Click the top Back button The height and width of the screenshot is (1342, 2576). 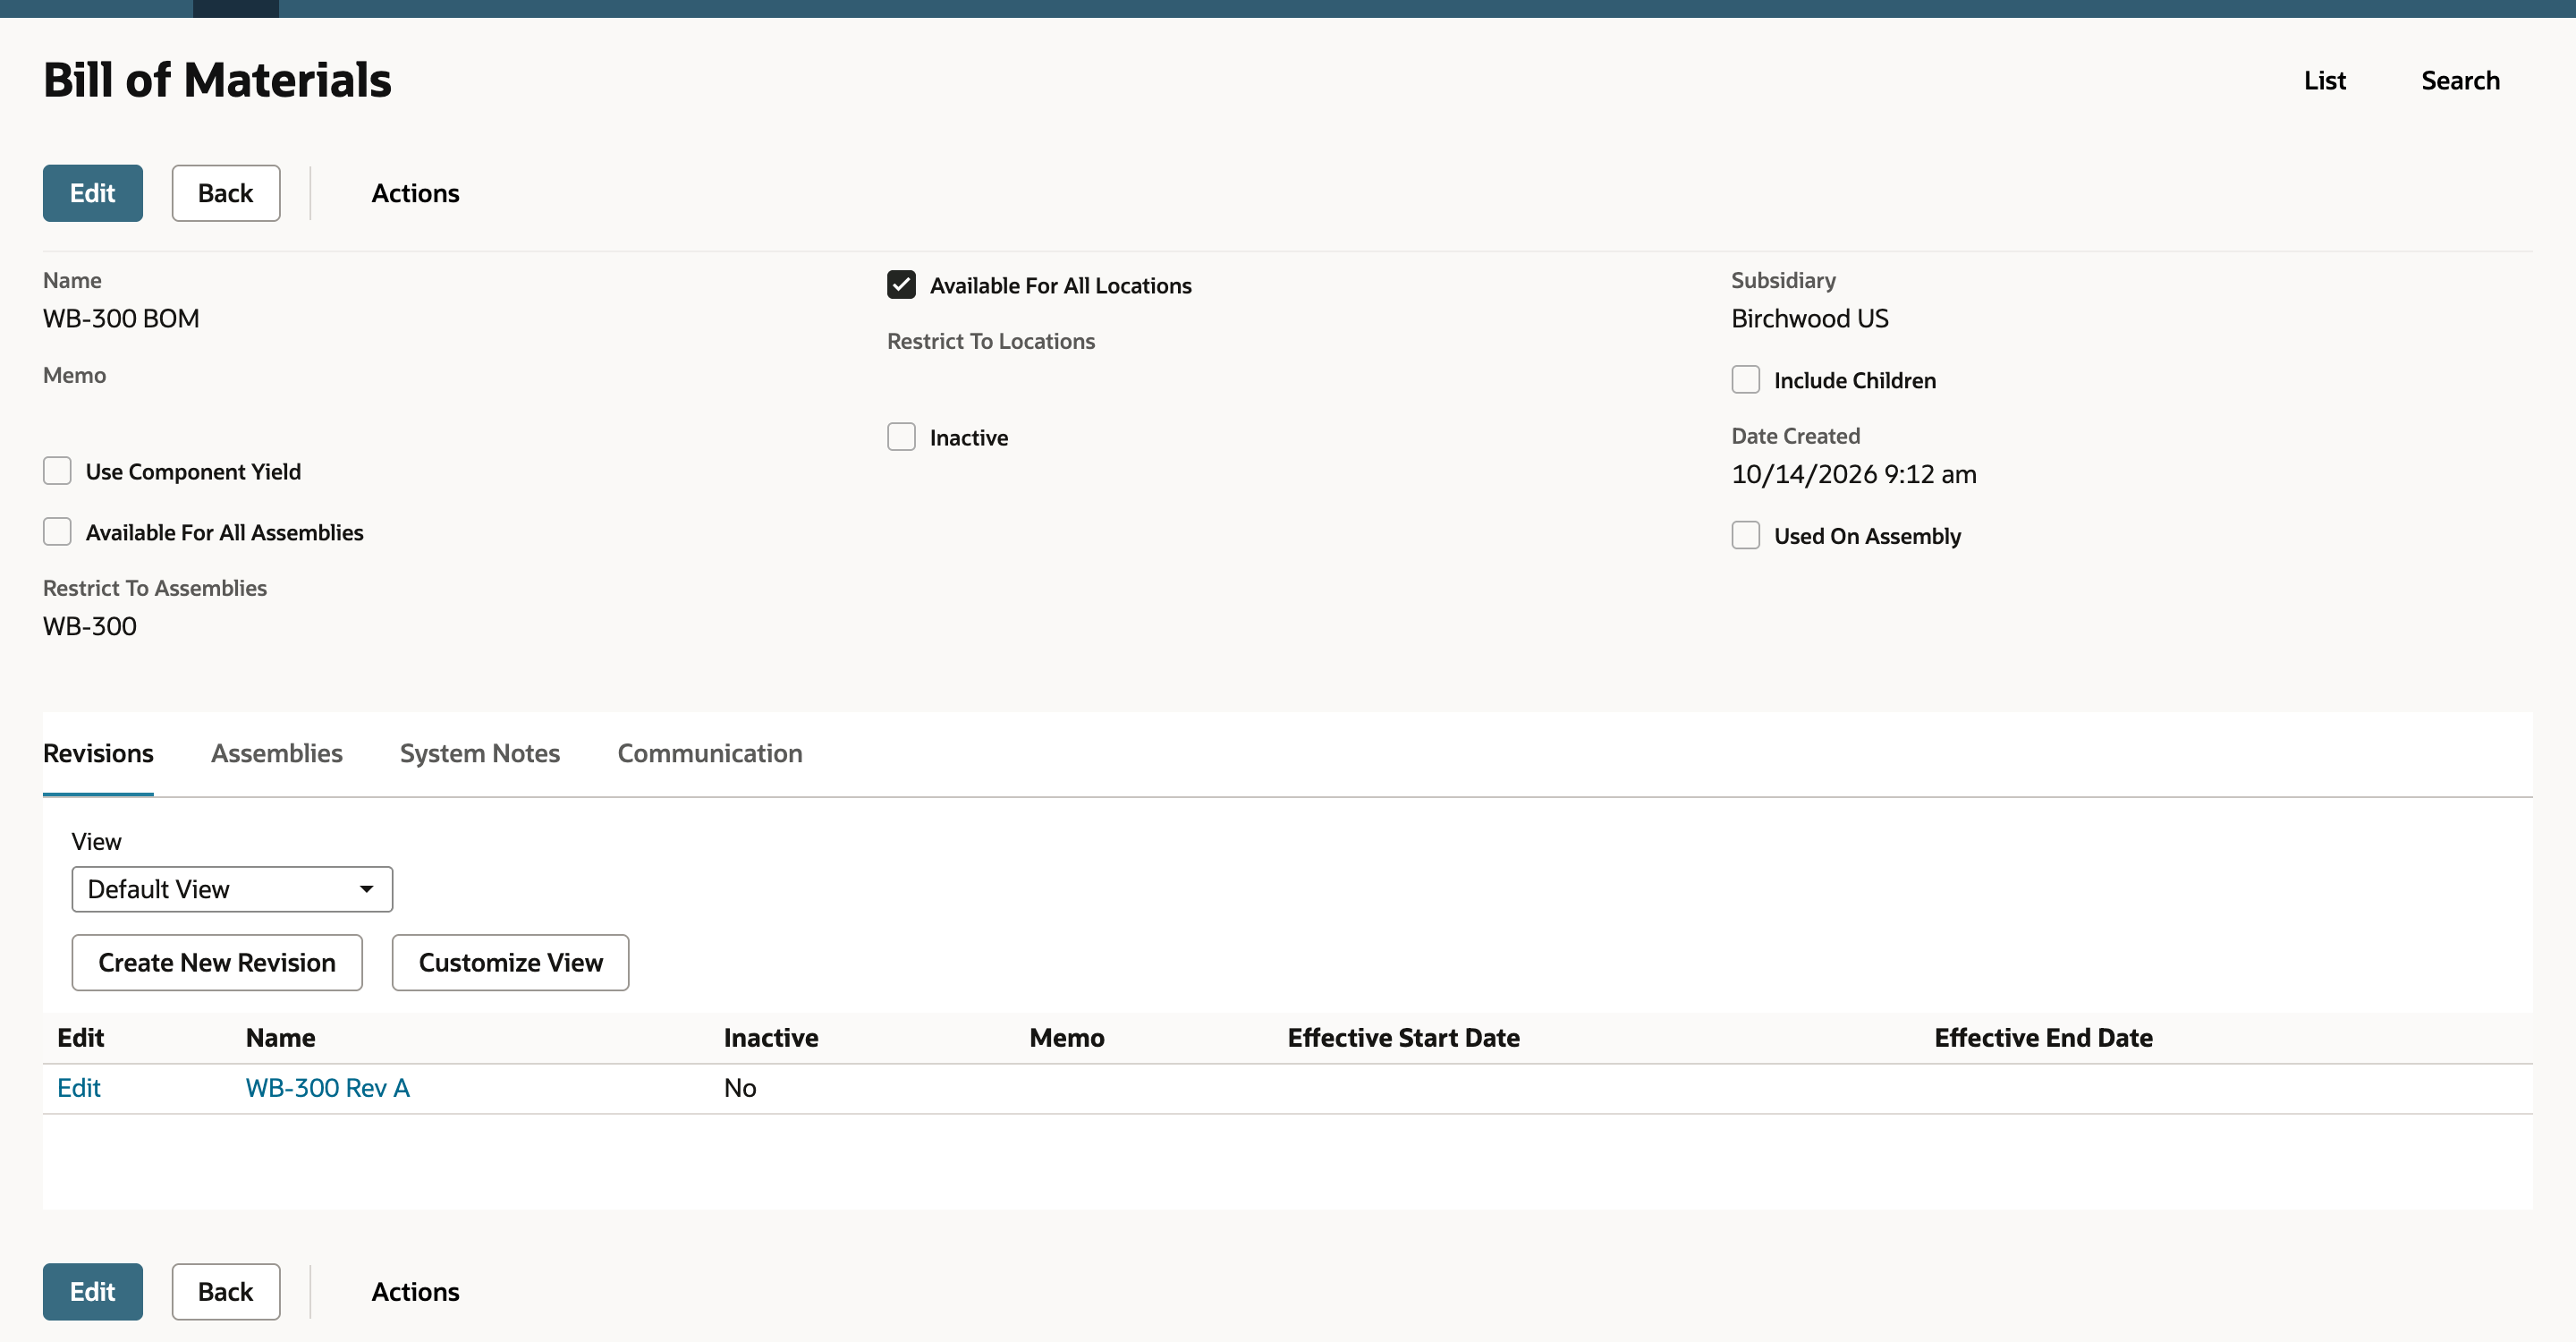225,193
